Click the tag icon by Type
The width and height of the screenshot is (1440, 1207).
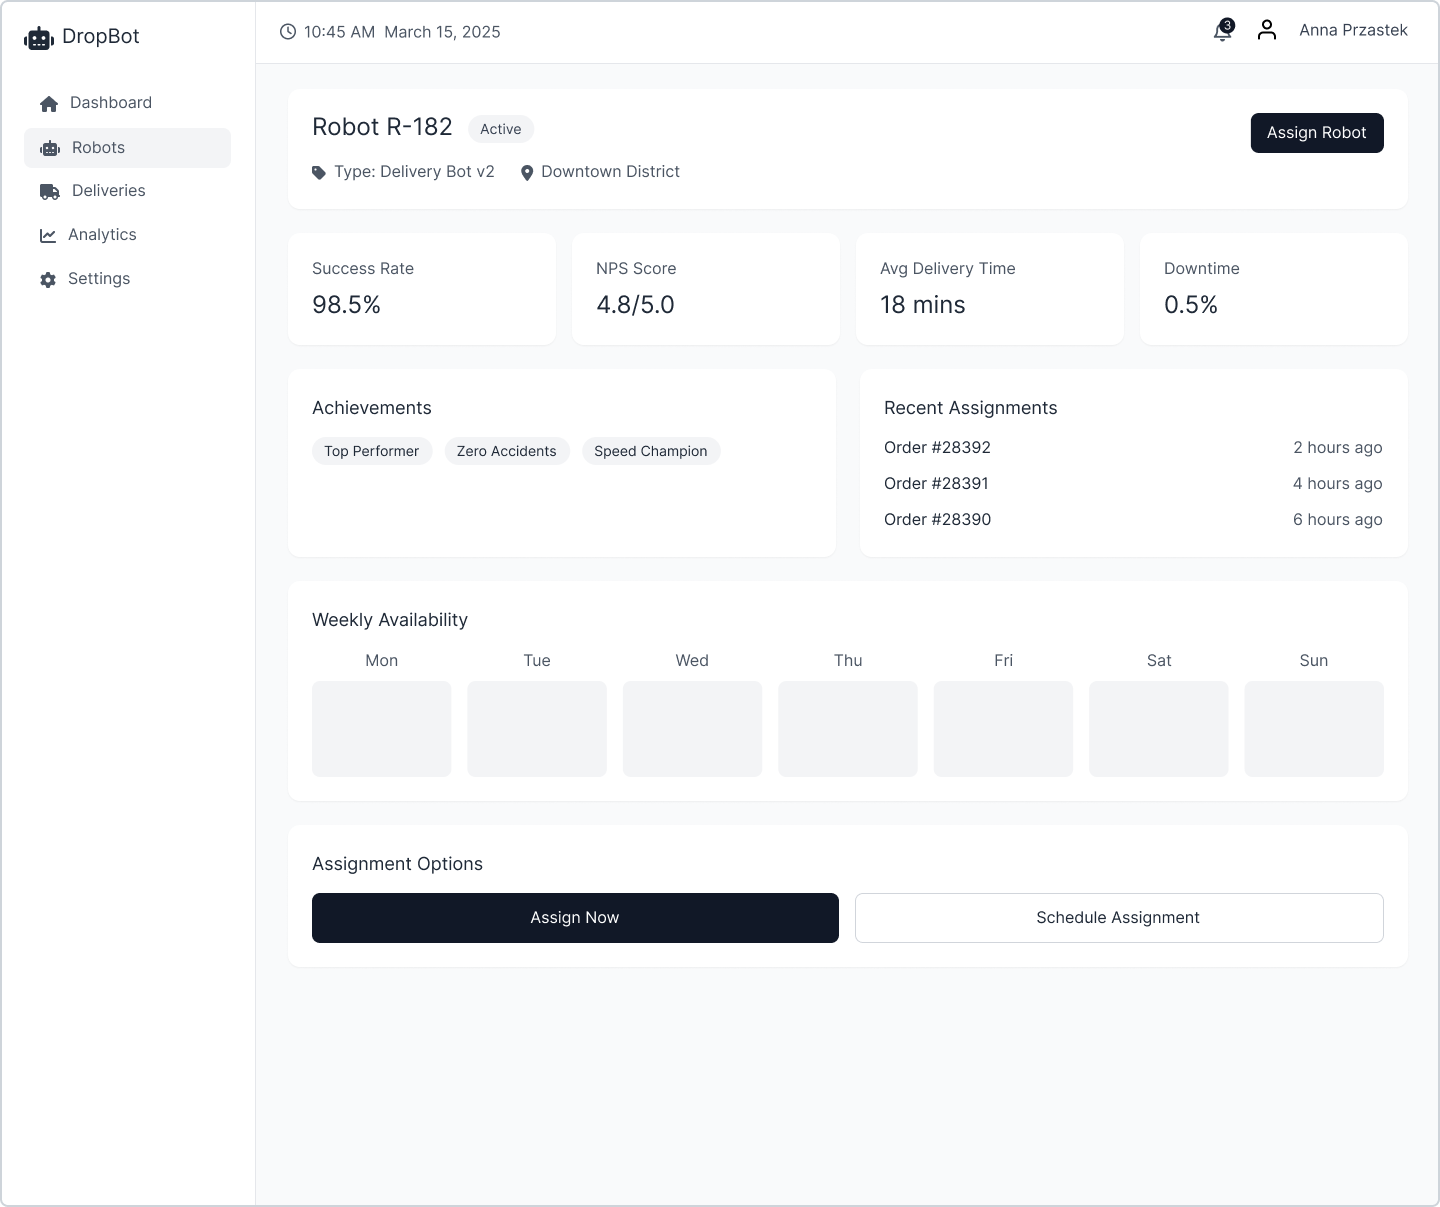pyautogui.click(x=319, y=173)
